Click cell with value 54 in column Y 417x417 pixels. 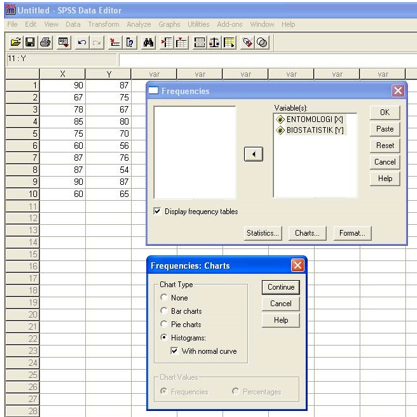point(108,170)
